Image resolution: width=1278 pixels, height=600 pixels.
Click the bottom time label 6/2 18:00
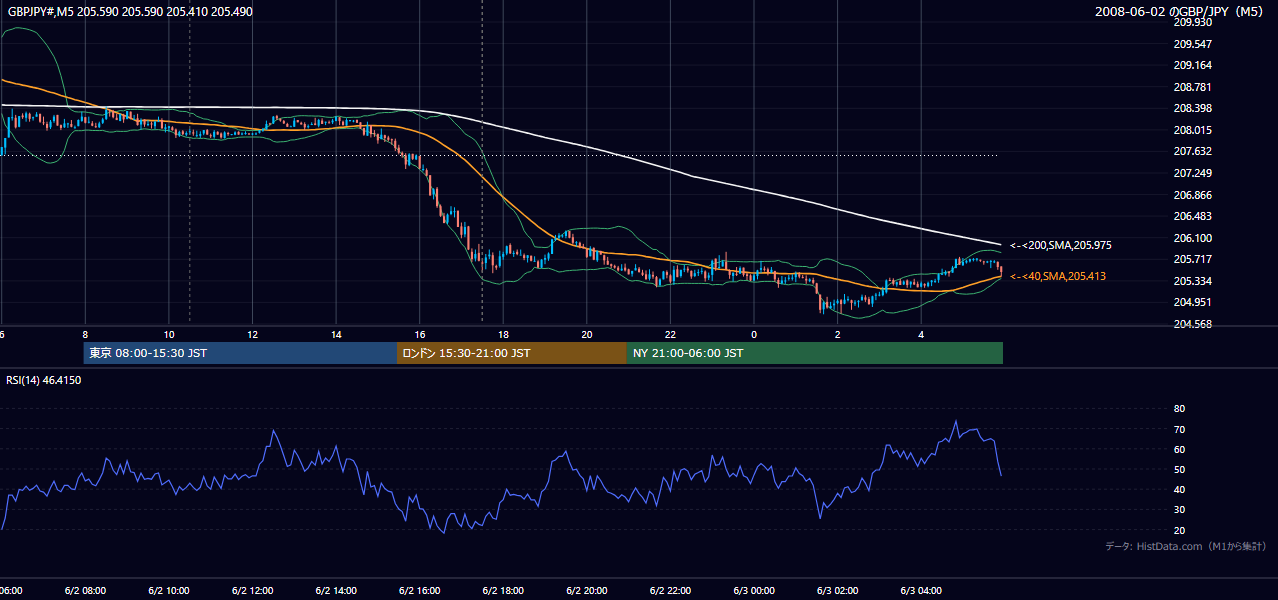pos(502,591)
